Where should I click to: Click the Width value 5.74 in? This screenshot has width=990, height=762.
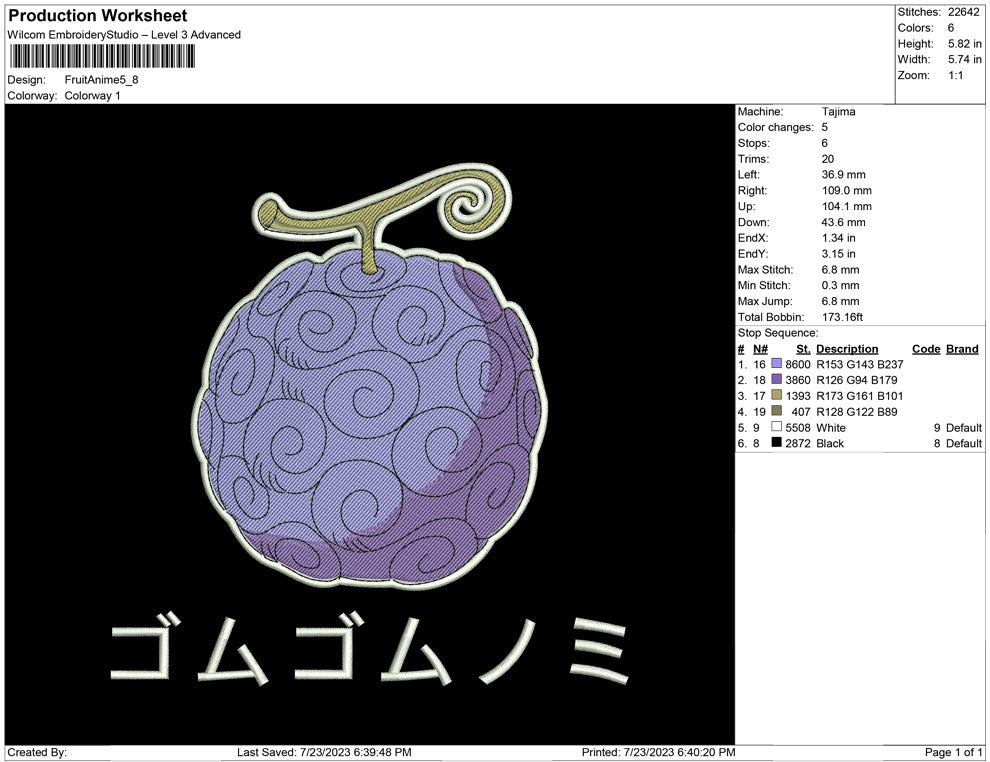pyautogui.click(x=965, y=59)
